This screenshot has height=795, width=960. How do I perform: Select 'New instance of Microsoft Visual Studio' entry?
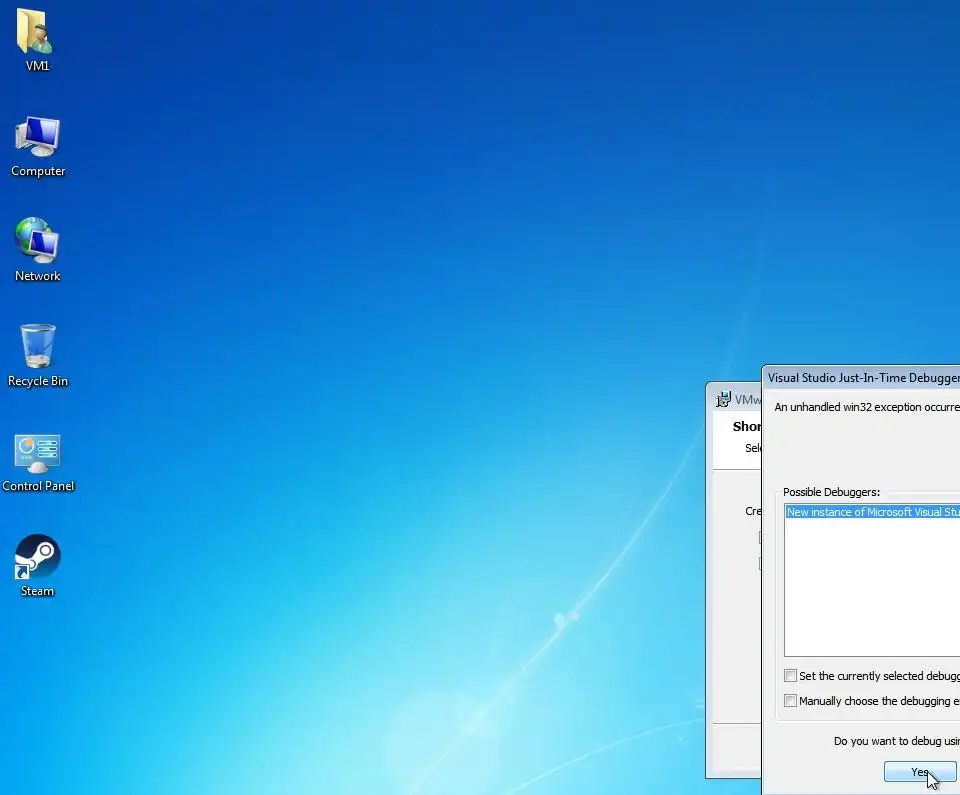872,512
